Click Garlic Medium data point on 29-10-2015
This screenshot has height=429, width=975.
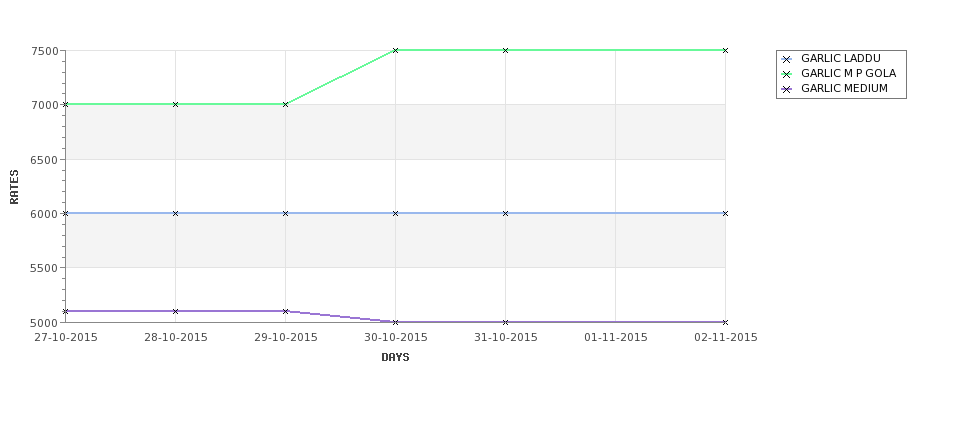pyautogui.click(x=285, y=311)
